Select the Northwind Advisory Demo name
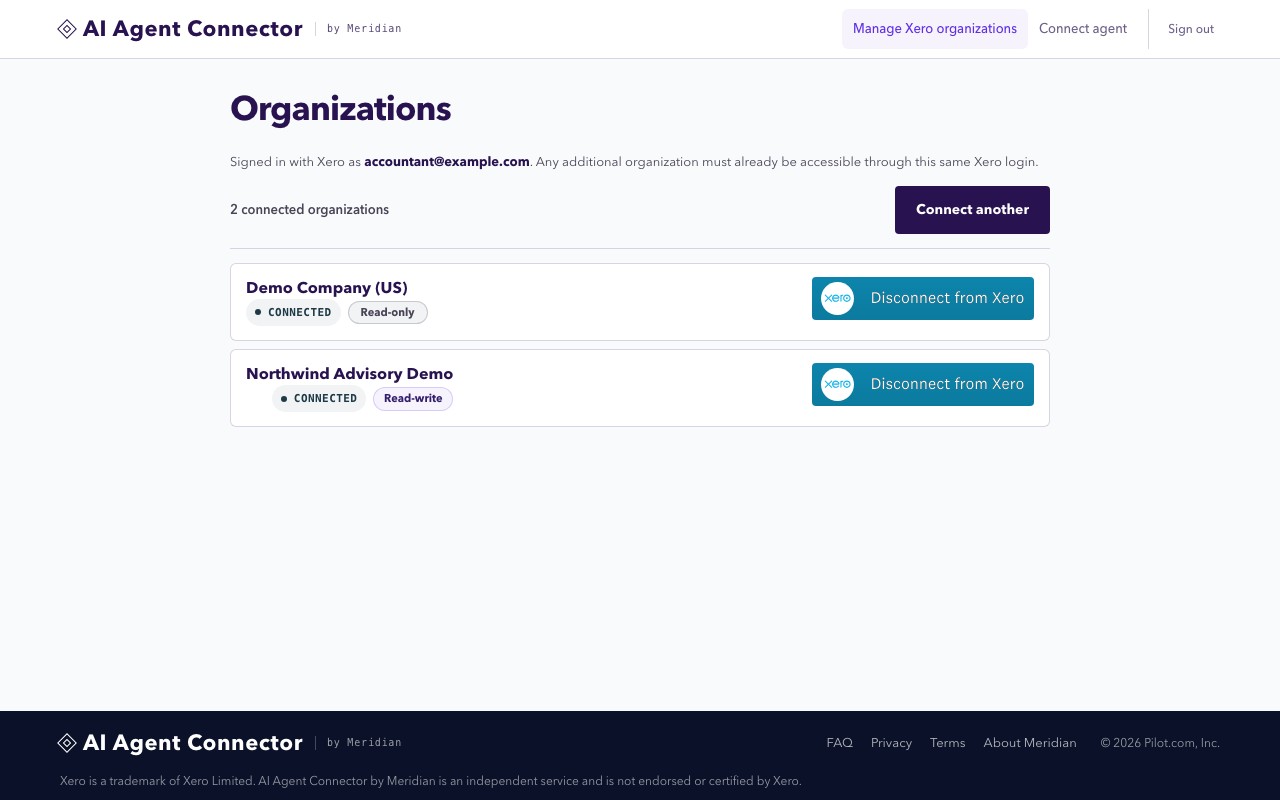The width and height of the screenshot is (1280, 800). pos(350,374)
